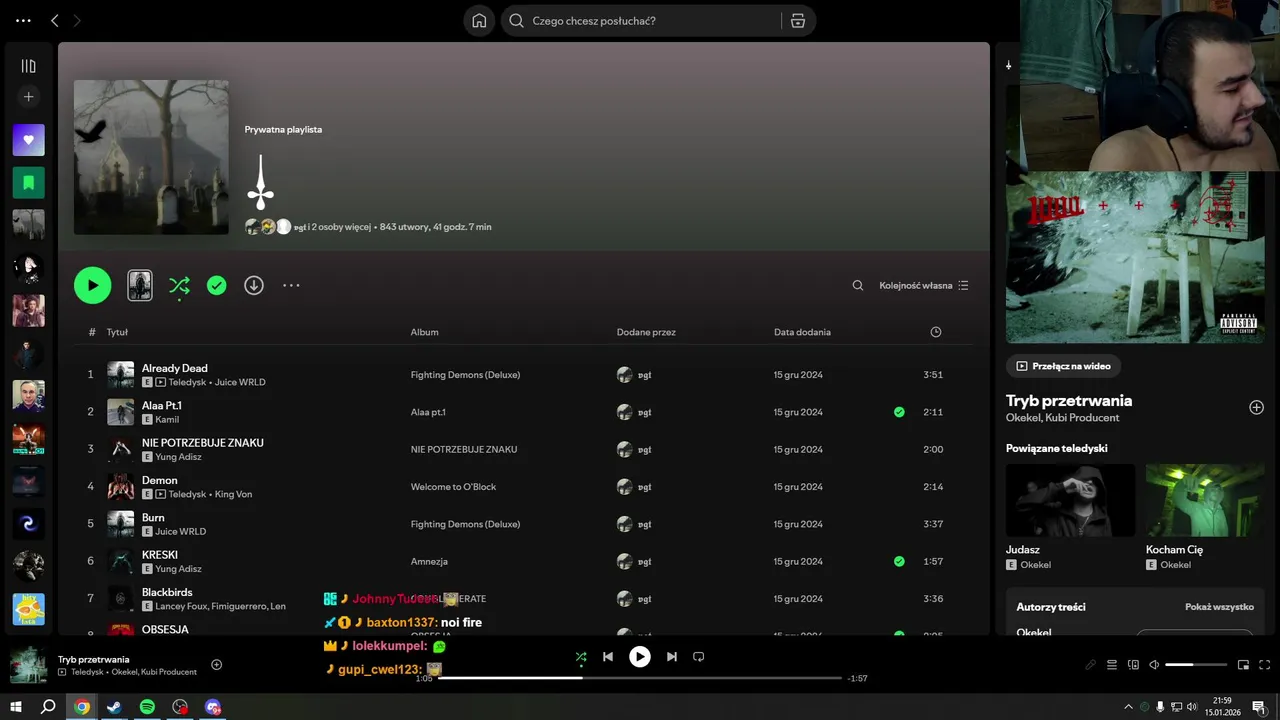Open the Discord taskbar icon
The height and width of the screenshot is (720, 1280).
(x=213, y=707)
